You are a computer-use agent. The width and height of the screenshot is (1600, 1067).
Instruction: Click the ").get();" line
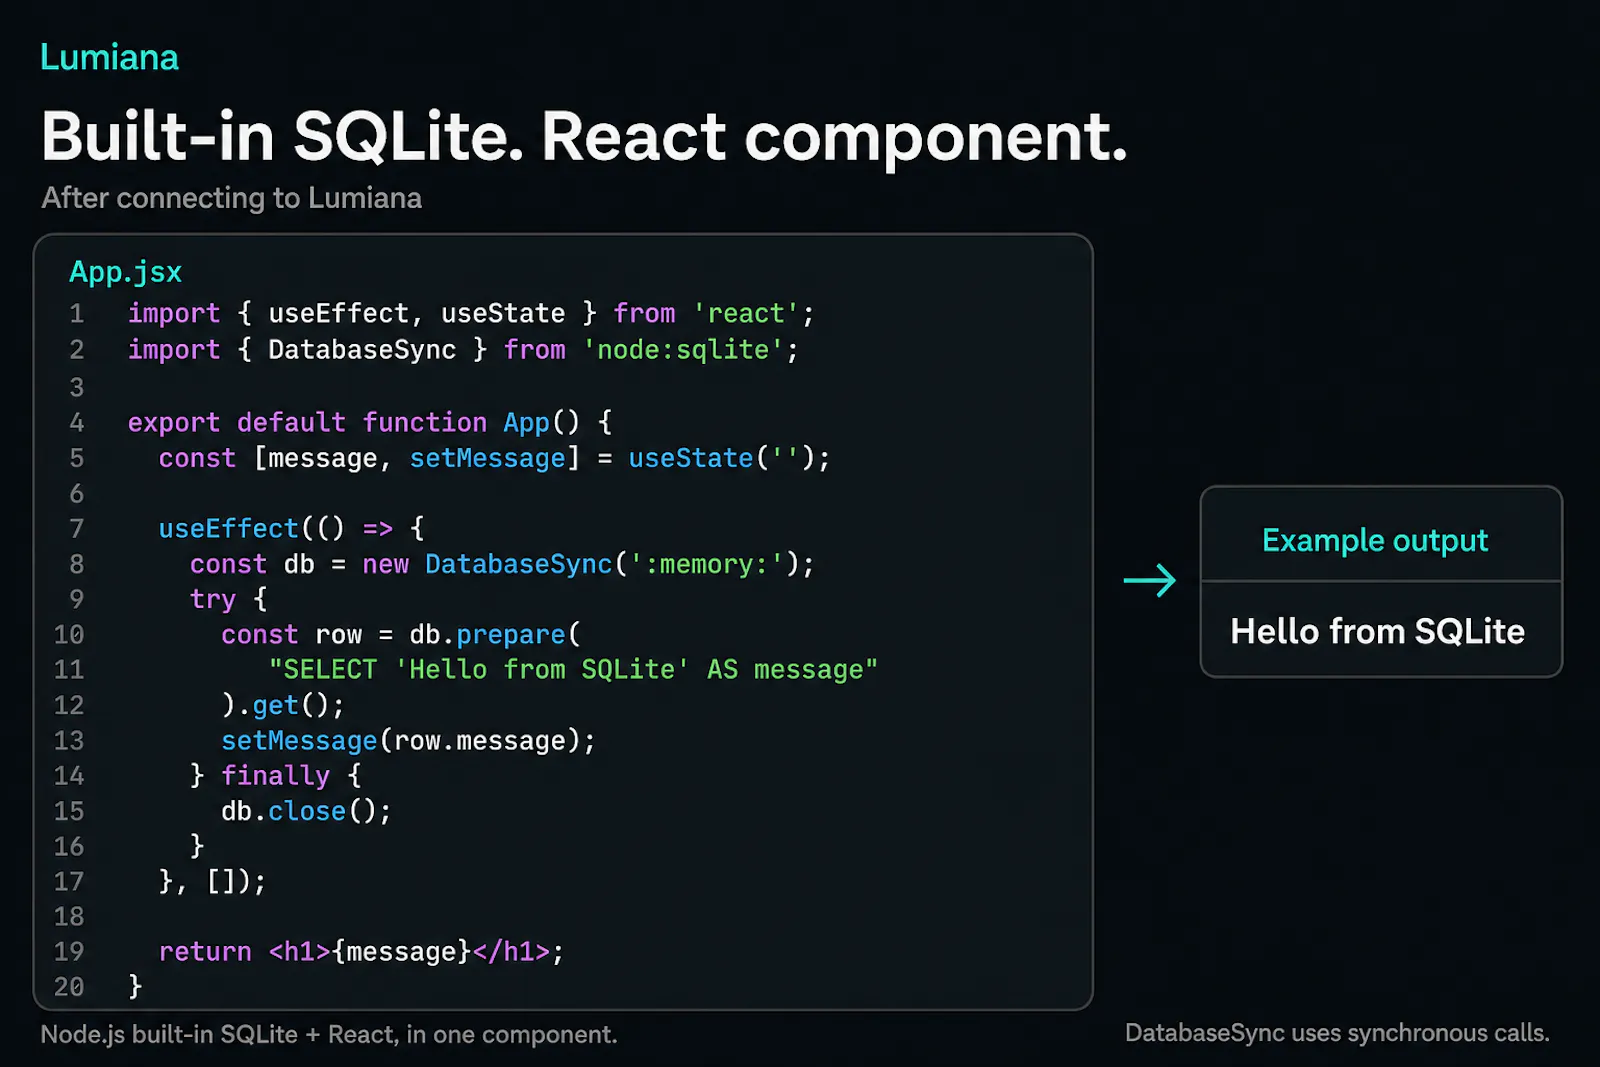click(x=283, y=706)
